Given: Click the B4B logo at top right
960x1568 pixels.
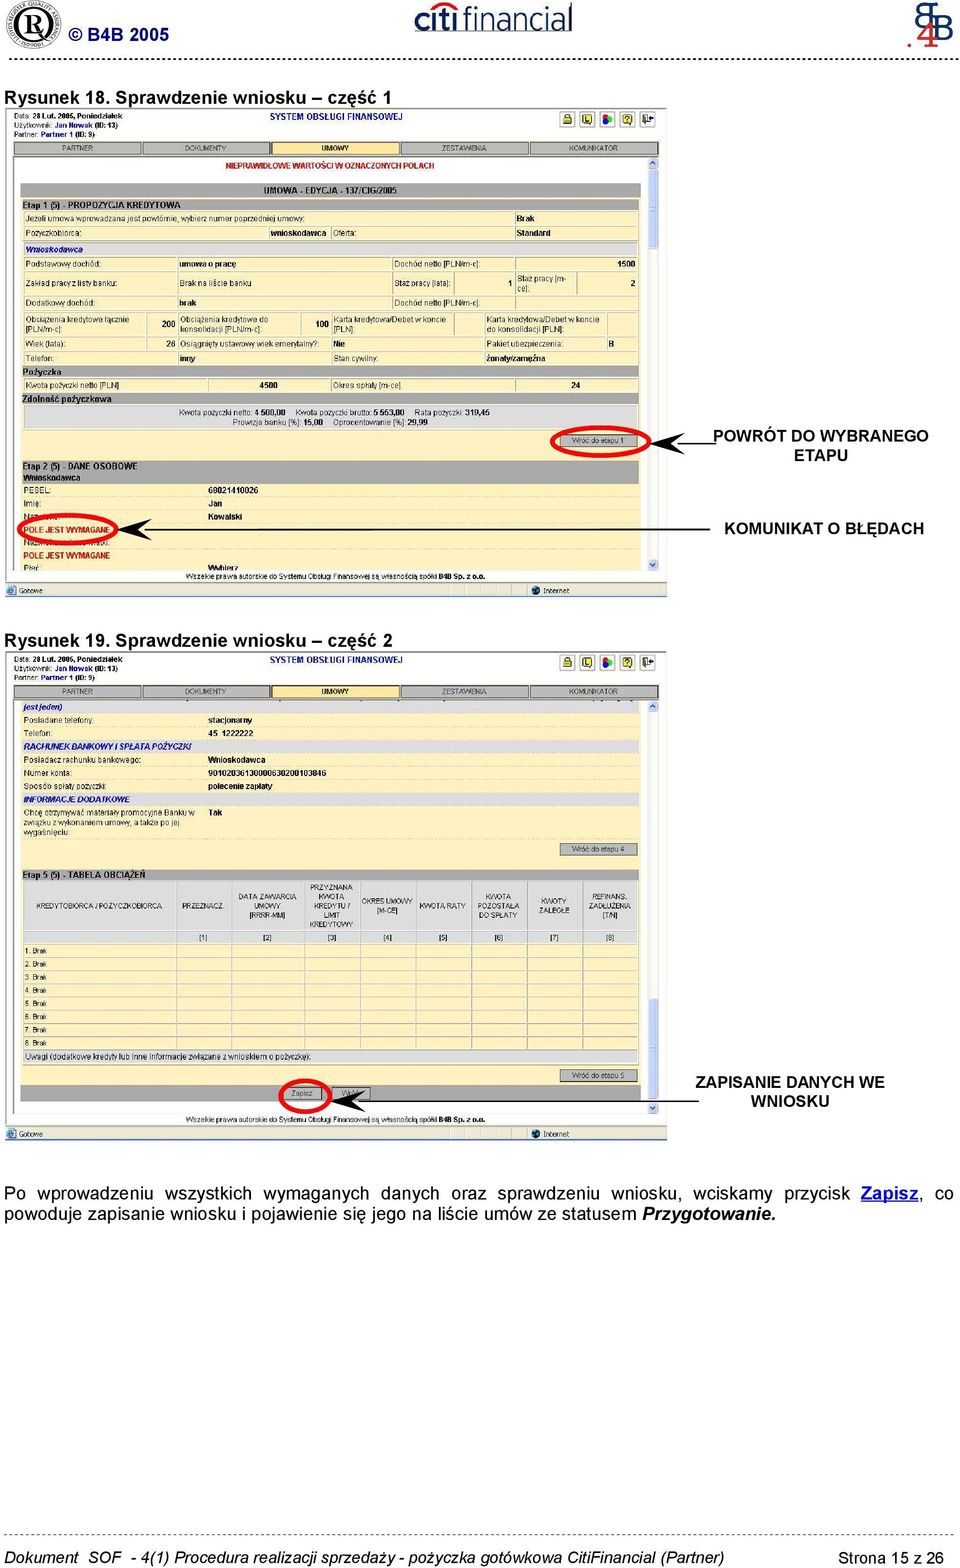Looking at the screenshot, I should coord(931,24).
